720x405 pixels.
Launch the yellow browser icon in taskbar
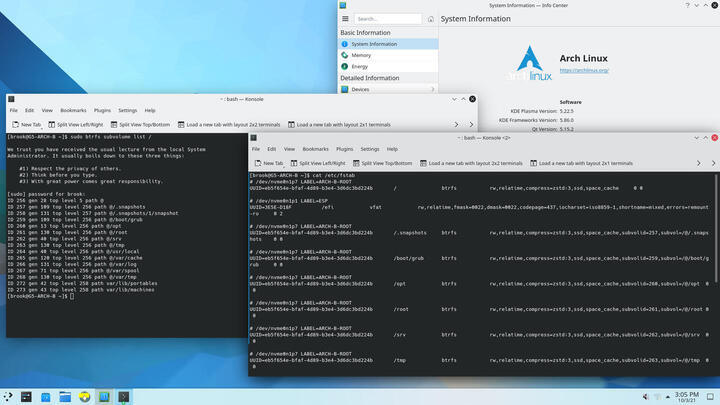tap(84, 397)
